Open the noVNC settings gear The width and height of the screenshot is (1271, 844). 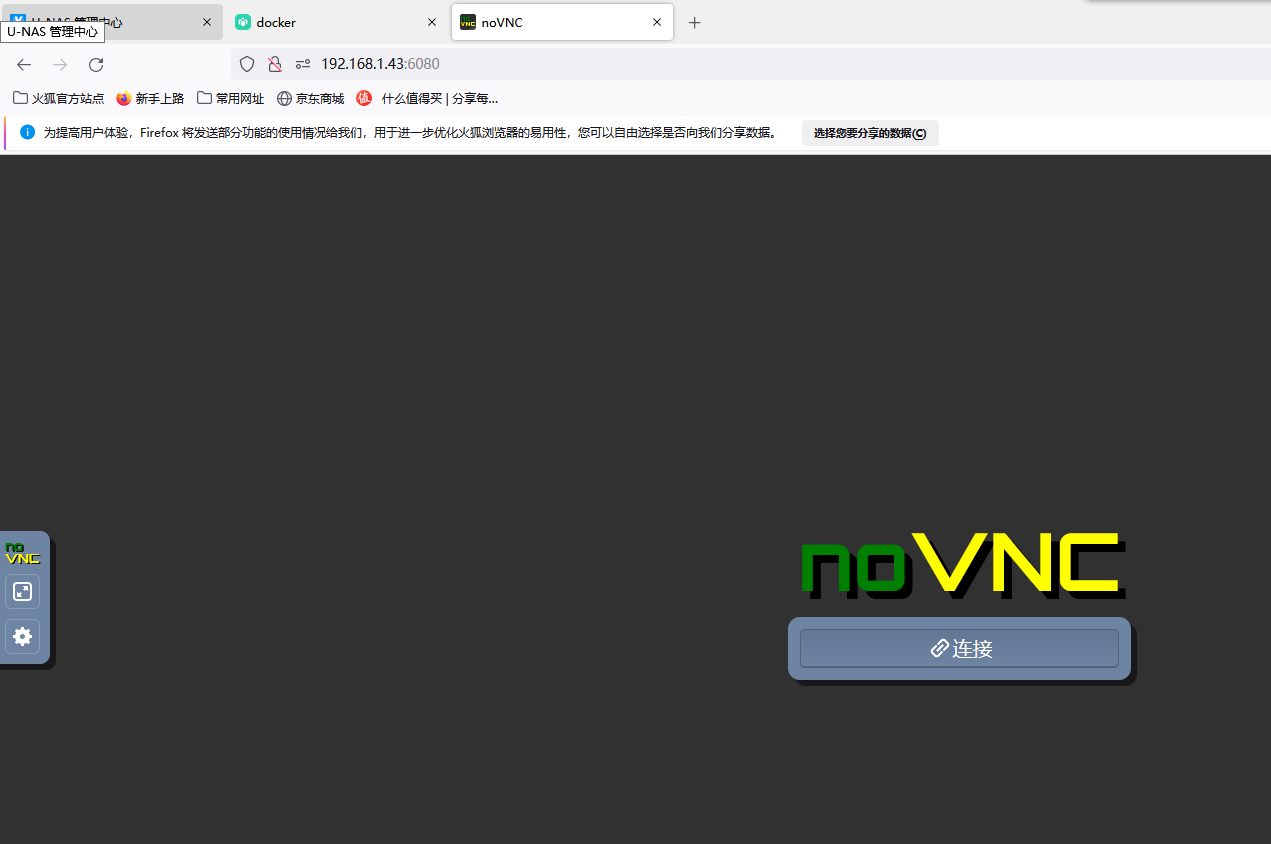(x=22, y=637)
